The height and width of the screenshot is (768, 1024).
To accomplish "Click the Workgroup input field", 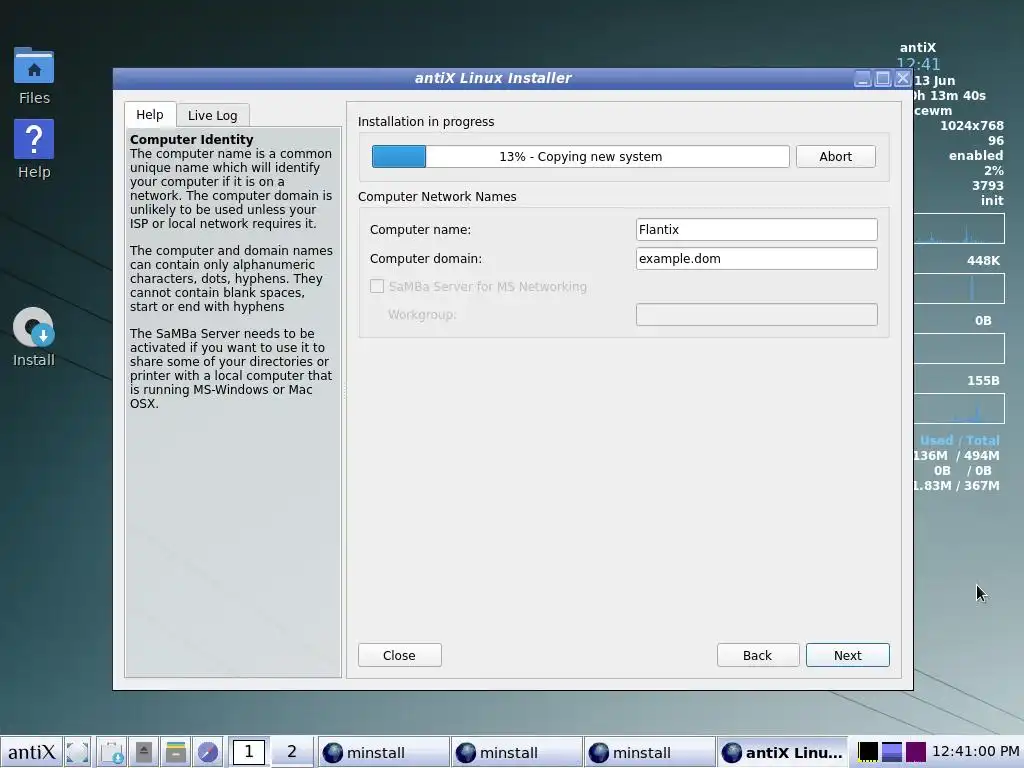I will pos(756,314).
